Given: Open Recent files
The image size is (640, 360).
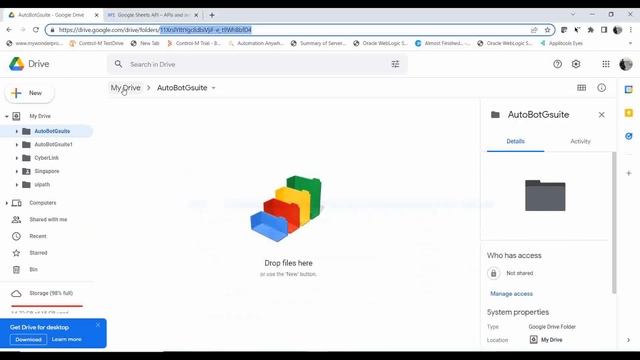Looking at the screenshot, I should 38,236.
